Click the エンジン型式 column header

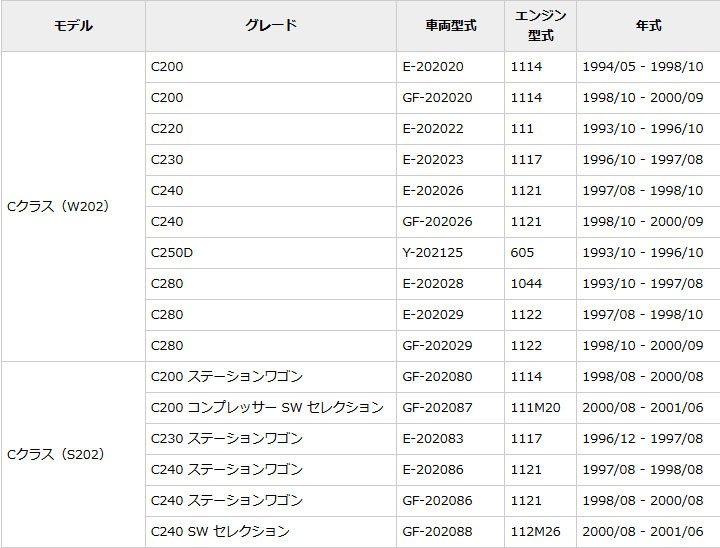point(540,26)
